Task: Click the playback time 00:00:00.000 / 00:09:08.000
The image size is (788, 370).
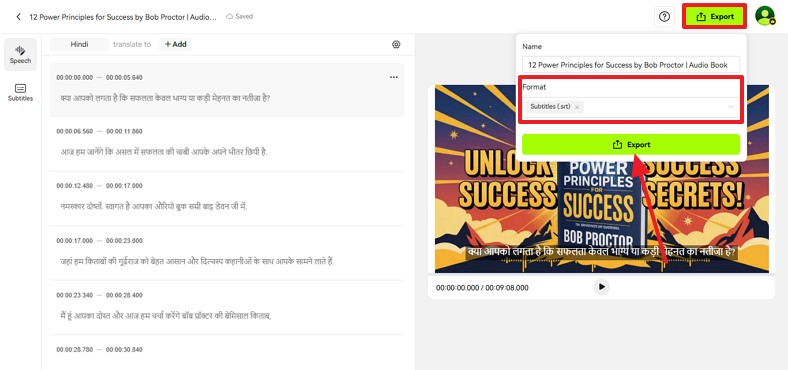Action: (x=482, y=288)
